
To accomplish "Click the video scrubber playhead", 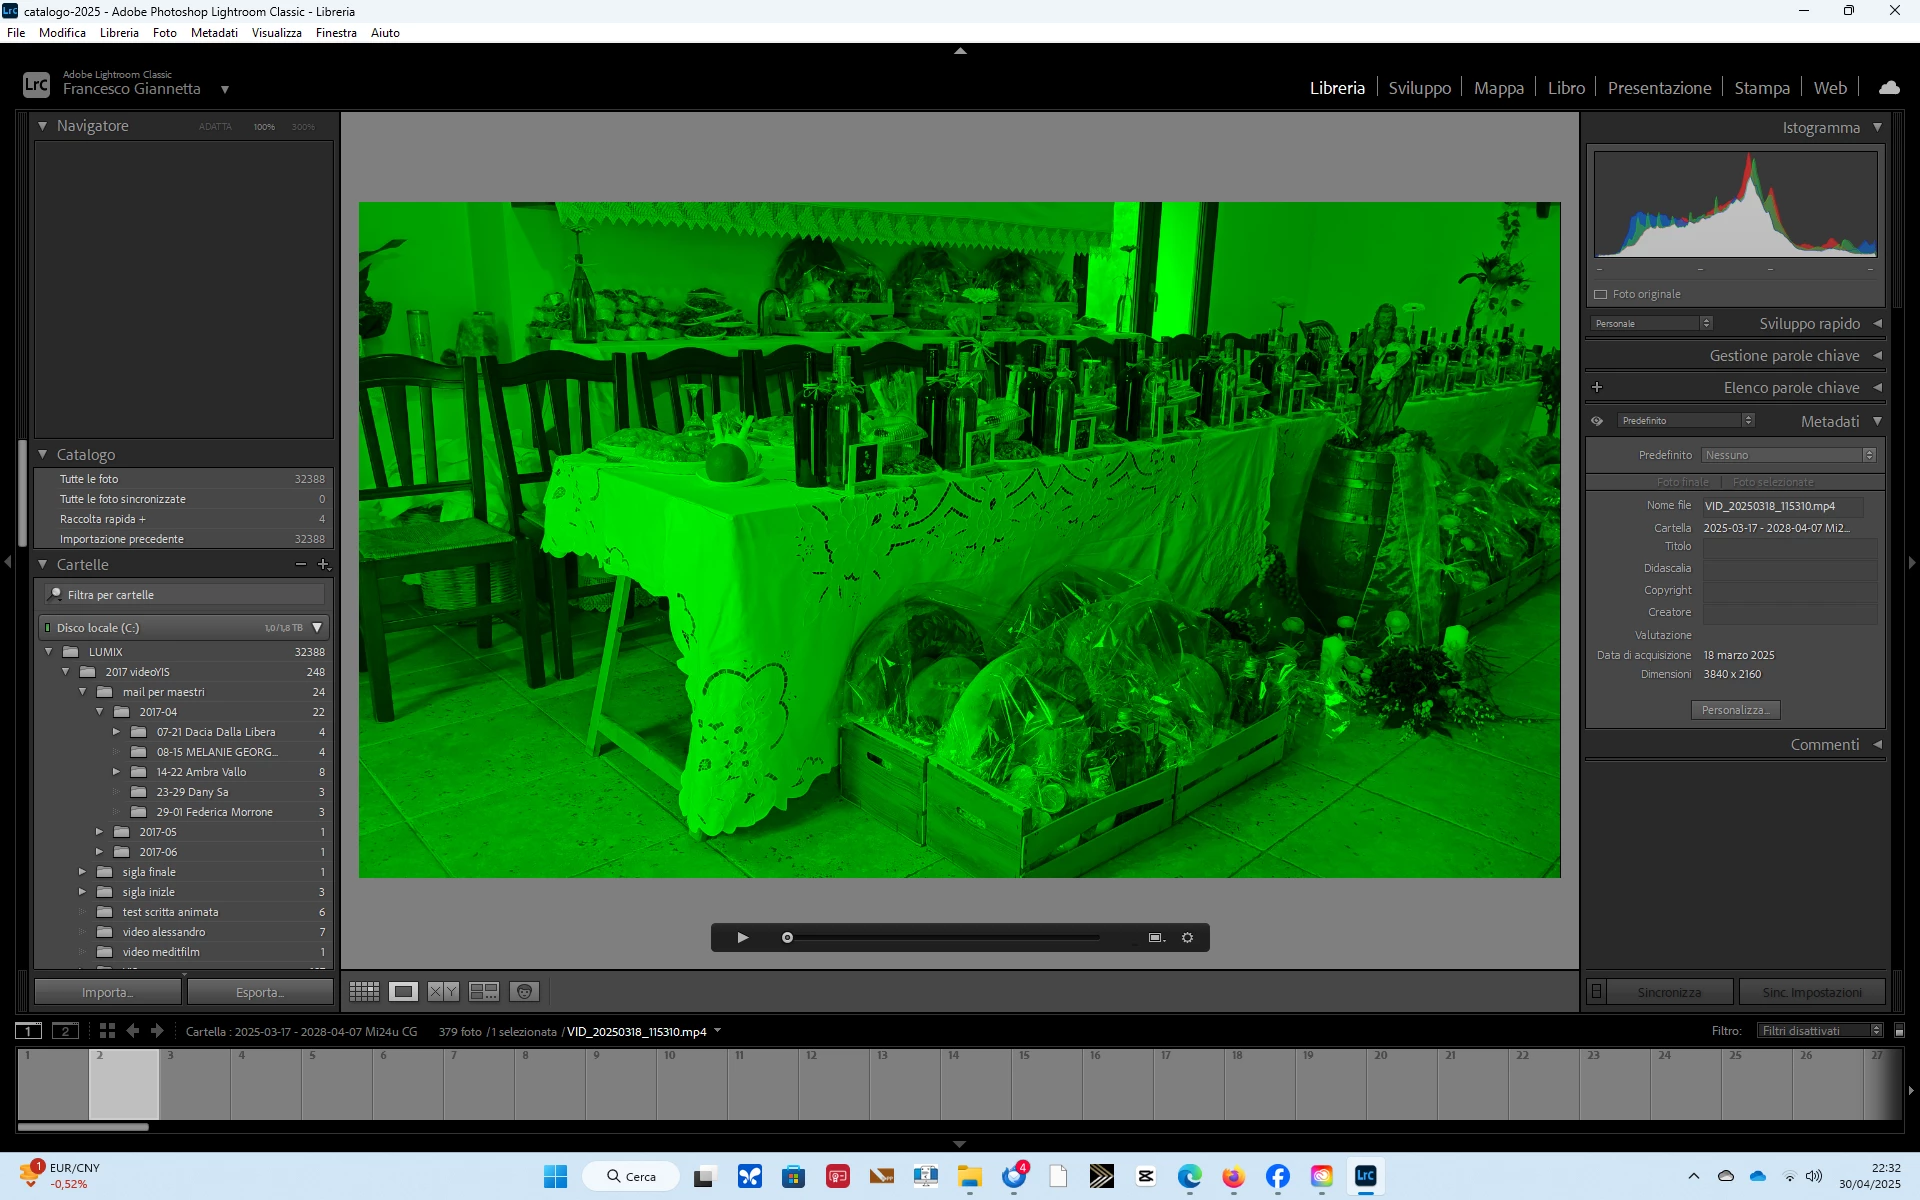I will coord(788,937).
